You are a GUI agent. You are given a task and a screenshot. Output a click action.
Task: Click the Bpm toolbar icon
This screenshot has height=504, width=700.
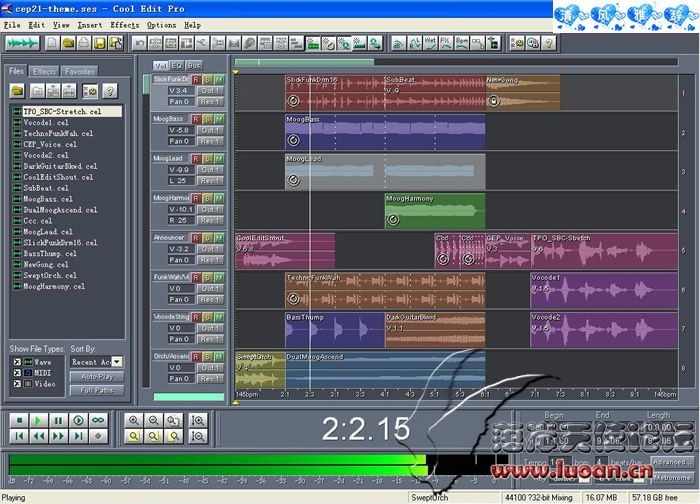[x=462, y=43]
